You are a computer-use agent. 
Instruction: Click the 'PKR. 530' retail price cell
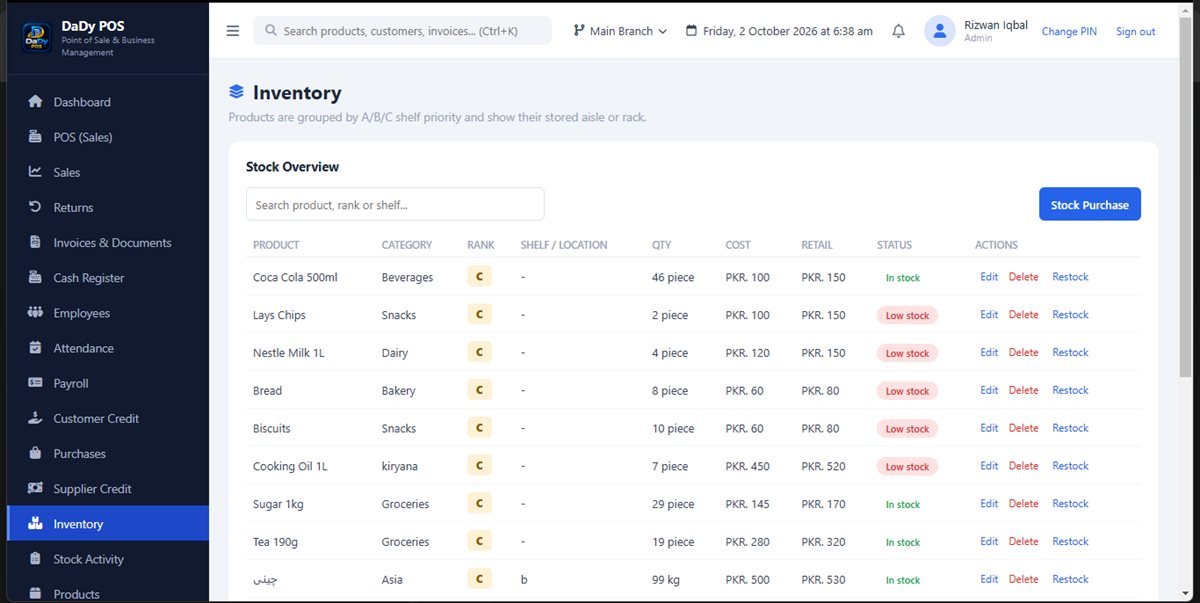(x=823, y=580)
